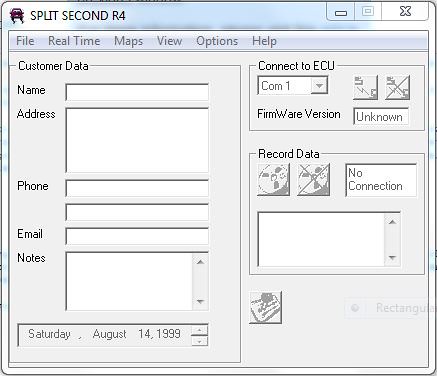437x376 pixels.
Task: Click Notes scrollbar up arrow
Action: point(200,262)
